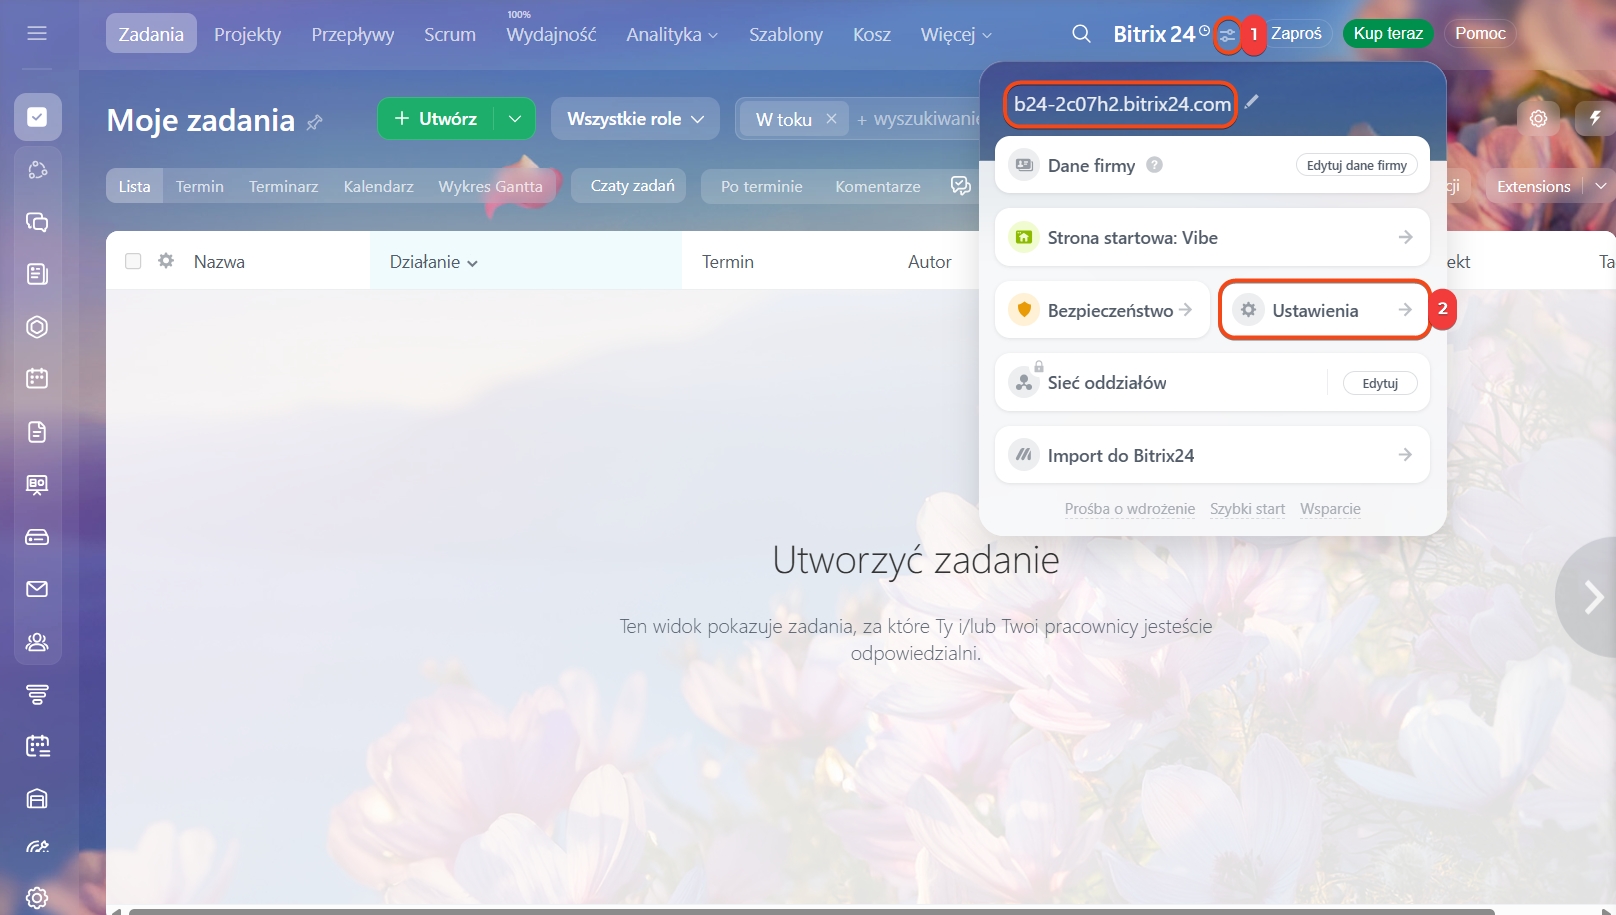
Task: Click the Prośba o wdrożenie link
Action: tap(1130, 509)
